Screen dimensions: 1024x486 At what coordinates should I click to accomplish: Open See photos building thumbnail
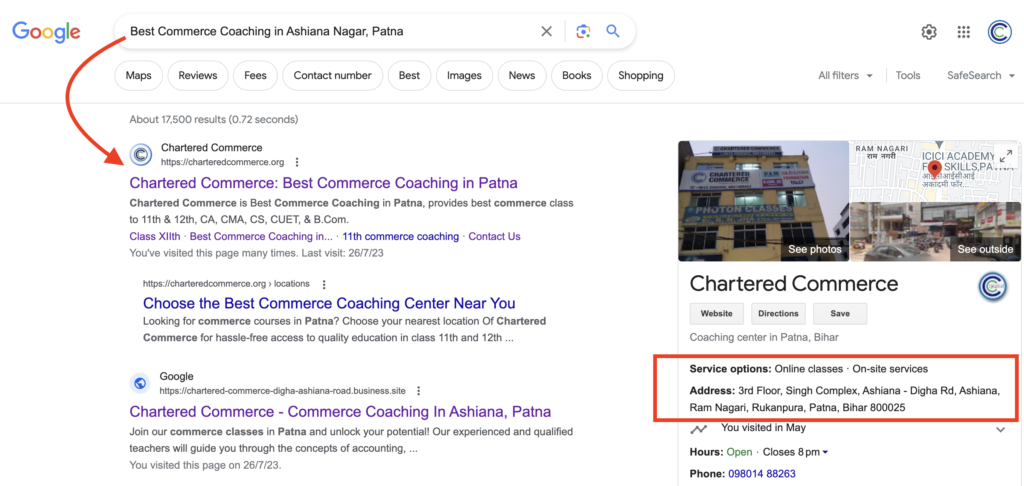763,201
